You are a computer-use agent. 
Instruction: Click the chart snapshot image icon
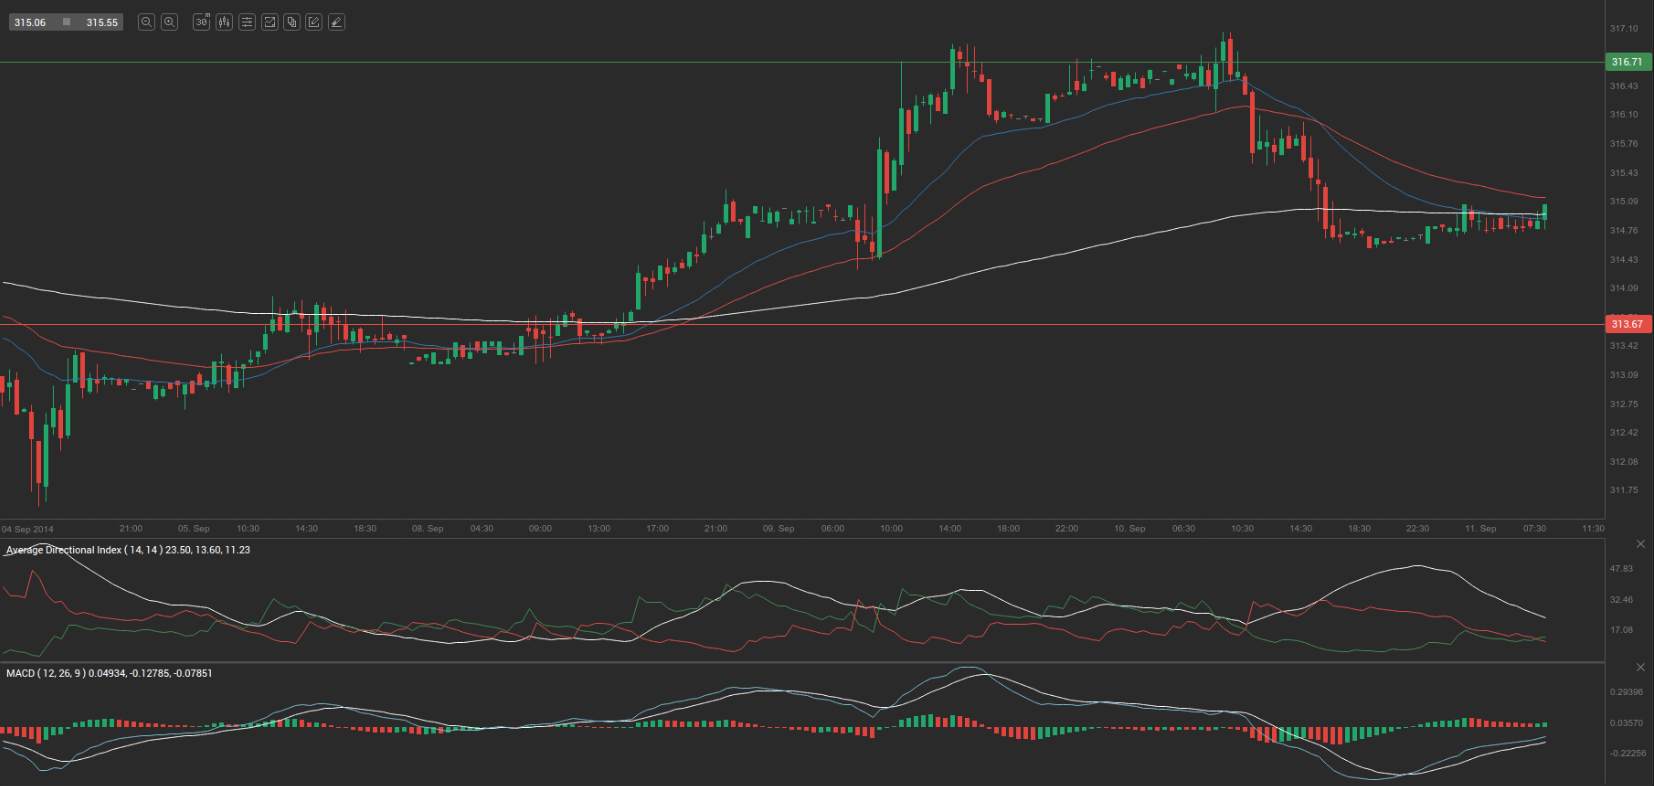point(270,22)
